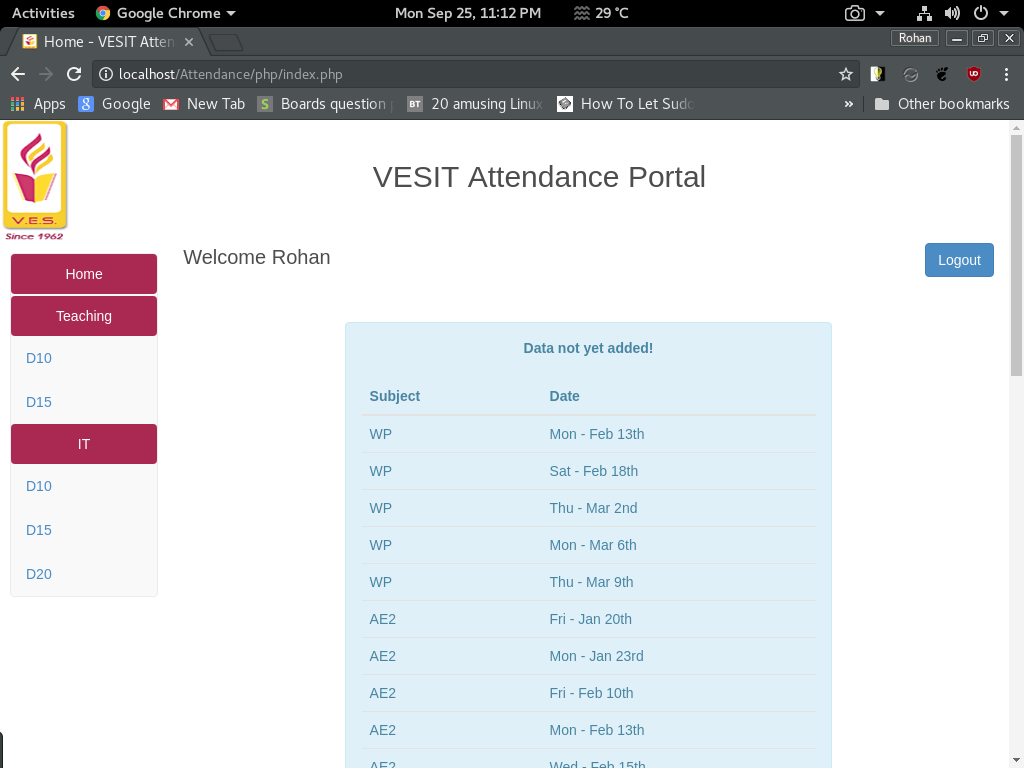Select the Mon - Jan 23rd date cell
The image size is (1024, 768).
(x=596, y=656)
